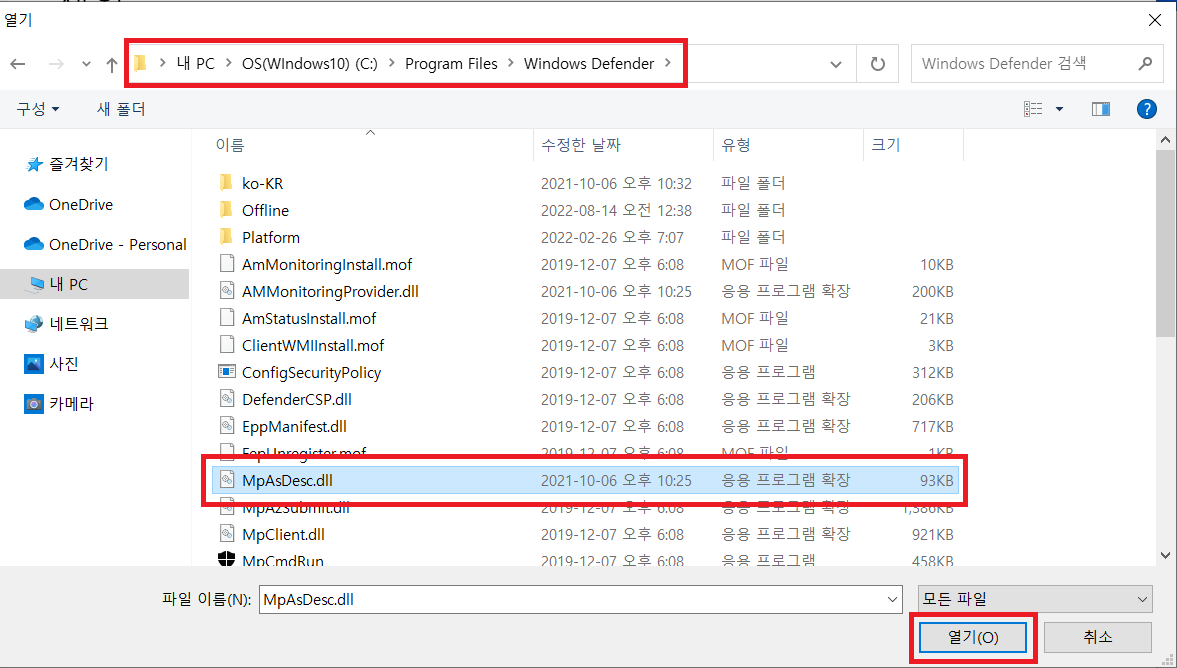Select '내 PC' in the navigation pane

(x=95, y=284)
